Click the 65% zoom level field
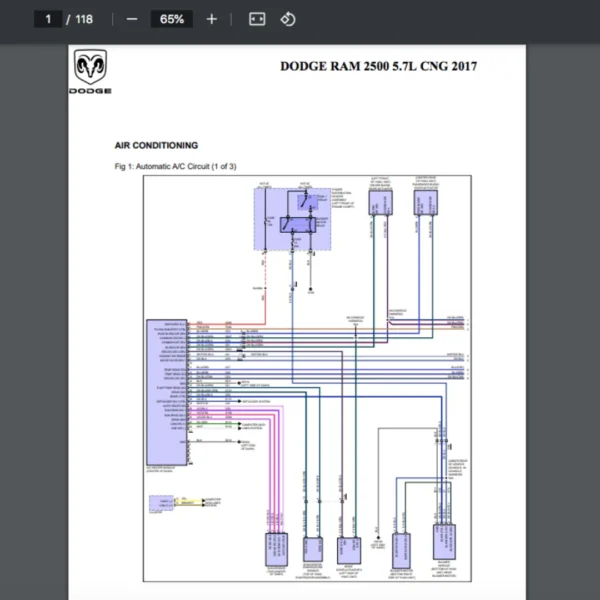 point(171,19)
